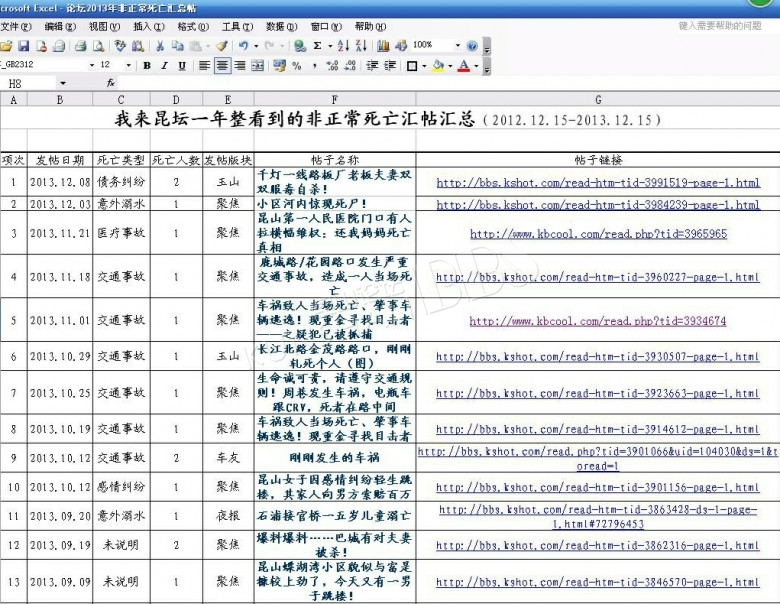Open the AutoSum functions dropdown arrow
780x604 pixels.
coord(330,46)
